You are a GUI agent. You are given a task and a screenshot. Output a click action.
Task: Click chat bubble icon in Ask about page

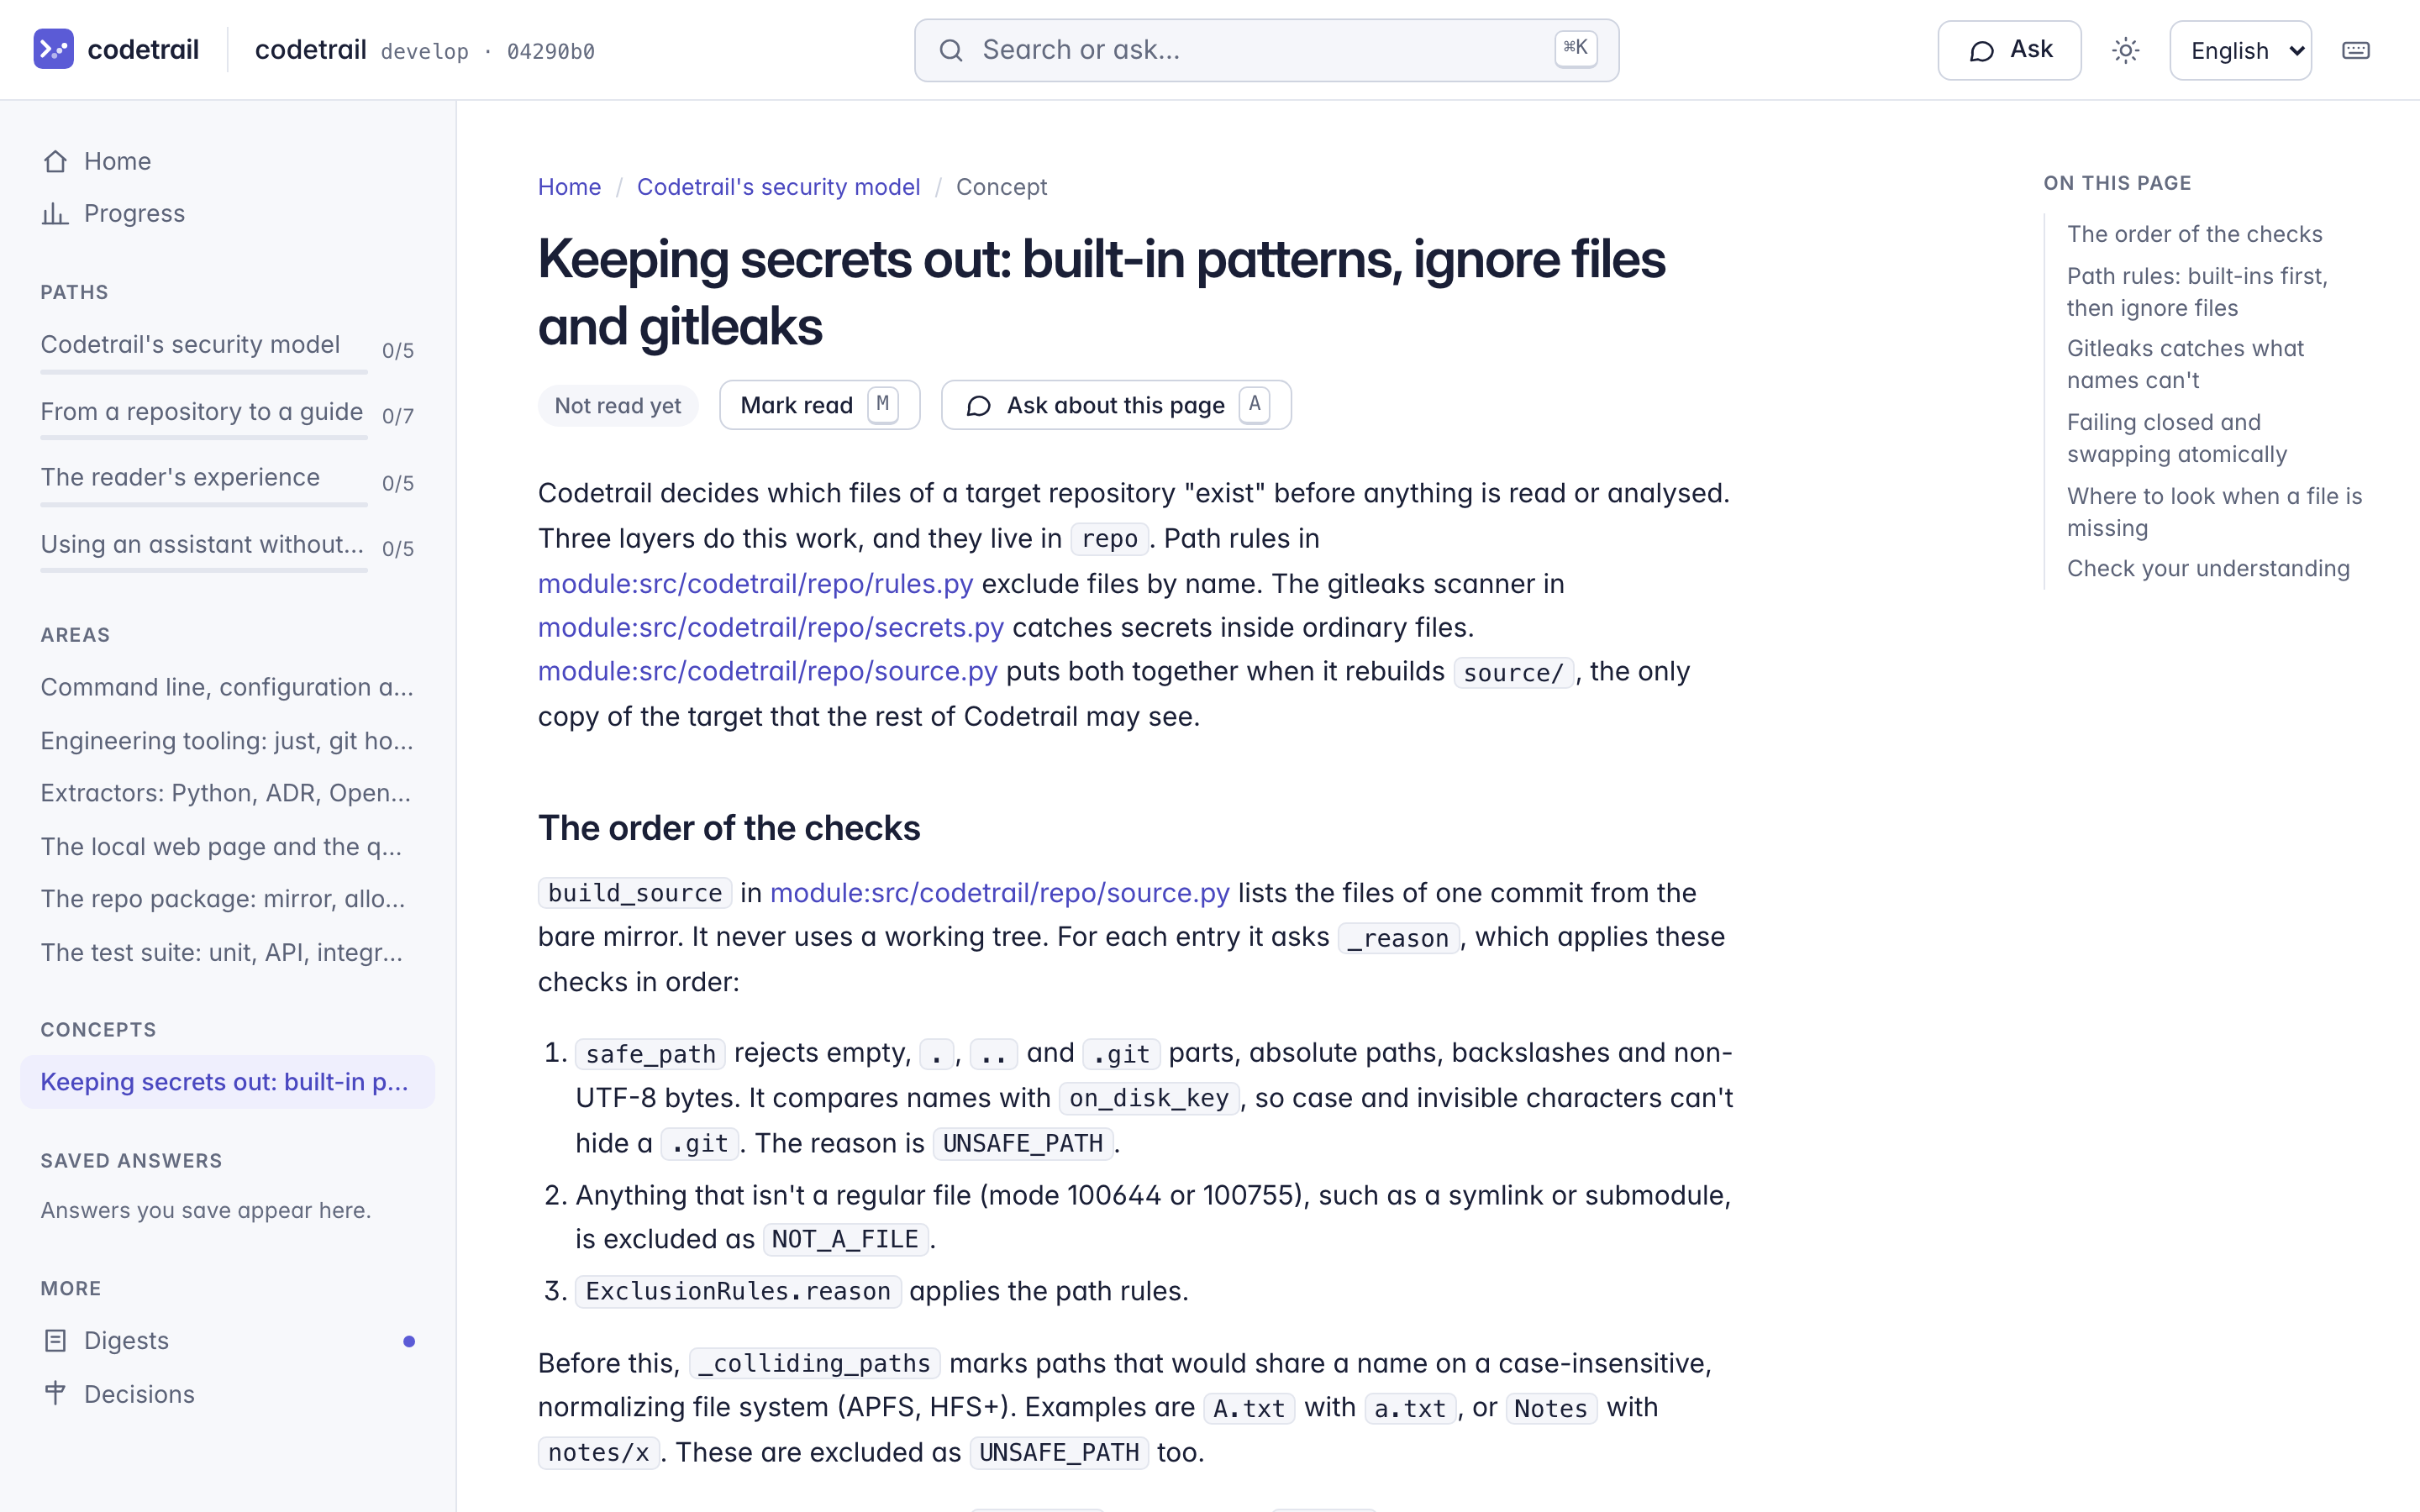pyautogui.click(x=978, y=406)
